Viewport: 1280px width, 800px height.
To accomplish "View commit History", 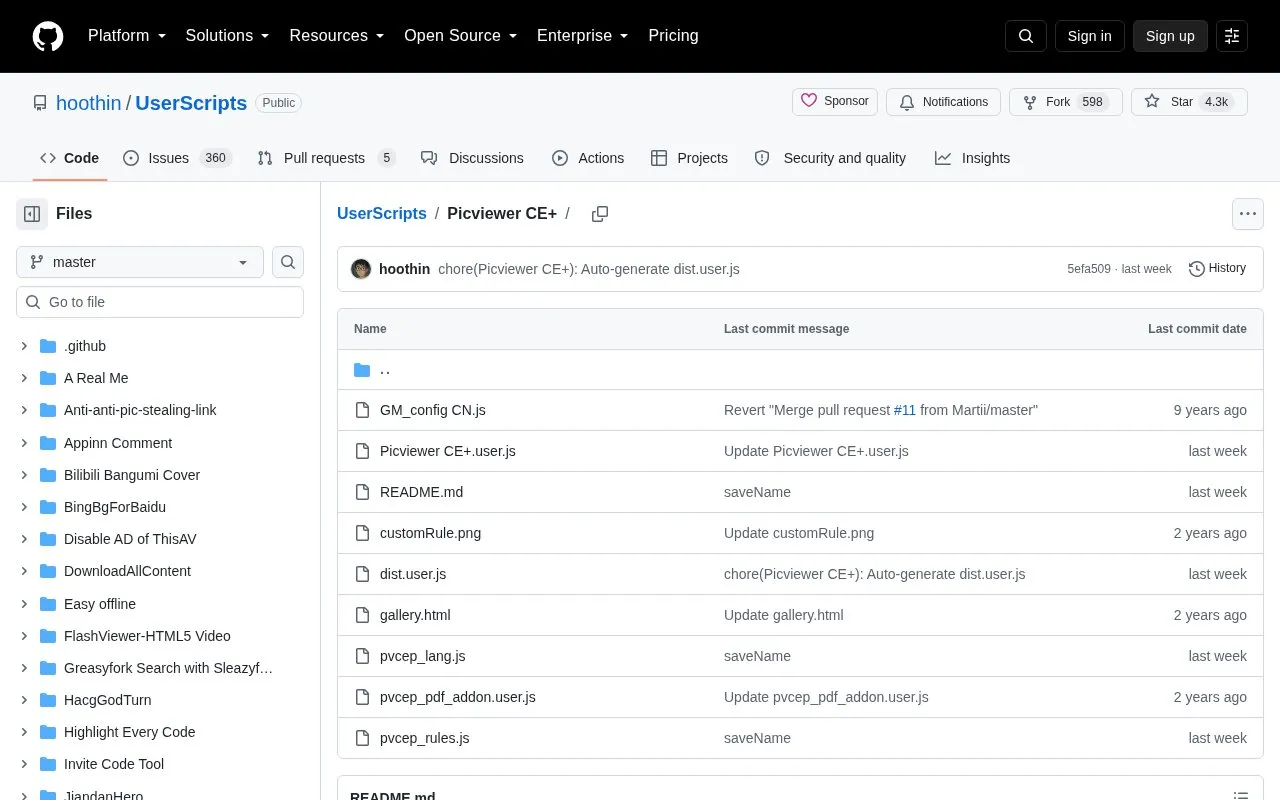I will [x=1217, y=268].
